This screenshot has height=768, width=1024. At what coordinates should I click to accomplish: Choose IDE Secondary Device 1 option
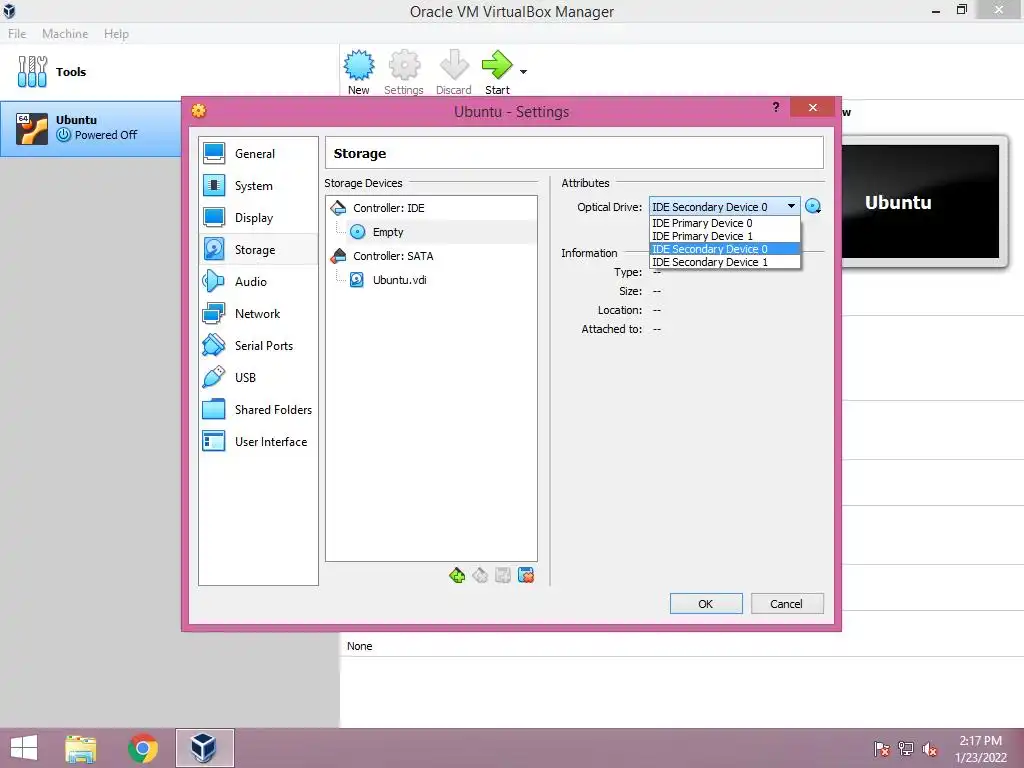pyautogui.click(x=724, y=262)
